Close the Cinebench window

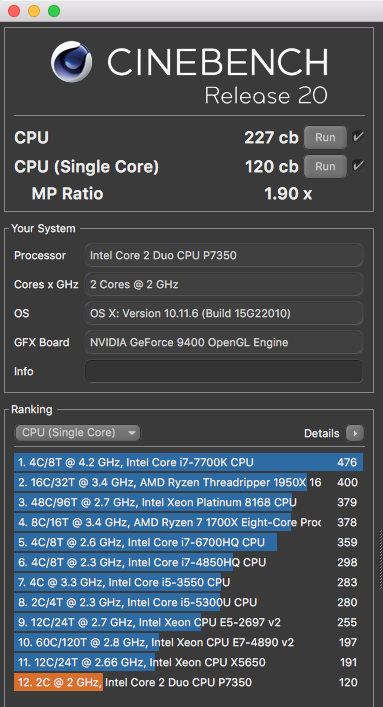[x=14, y=11]
